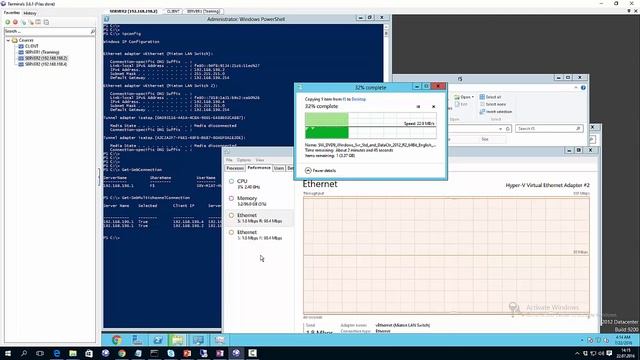Click the taskbar search icon
Viewport: 640px width, 360px height.
coord(24,353)
